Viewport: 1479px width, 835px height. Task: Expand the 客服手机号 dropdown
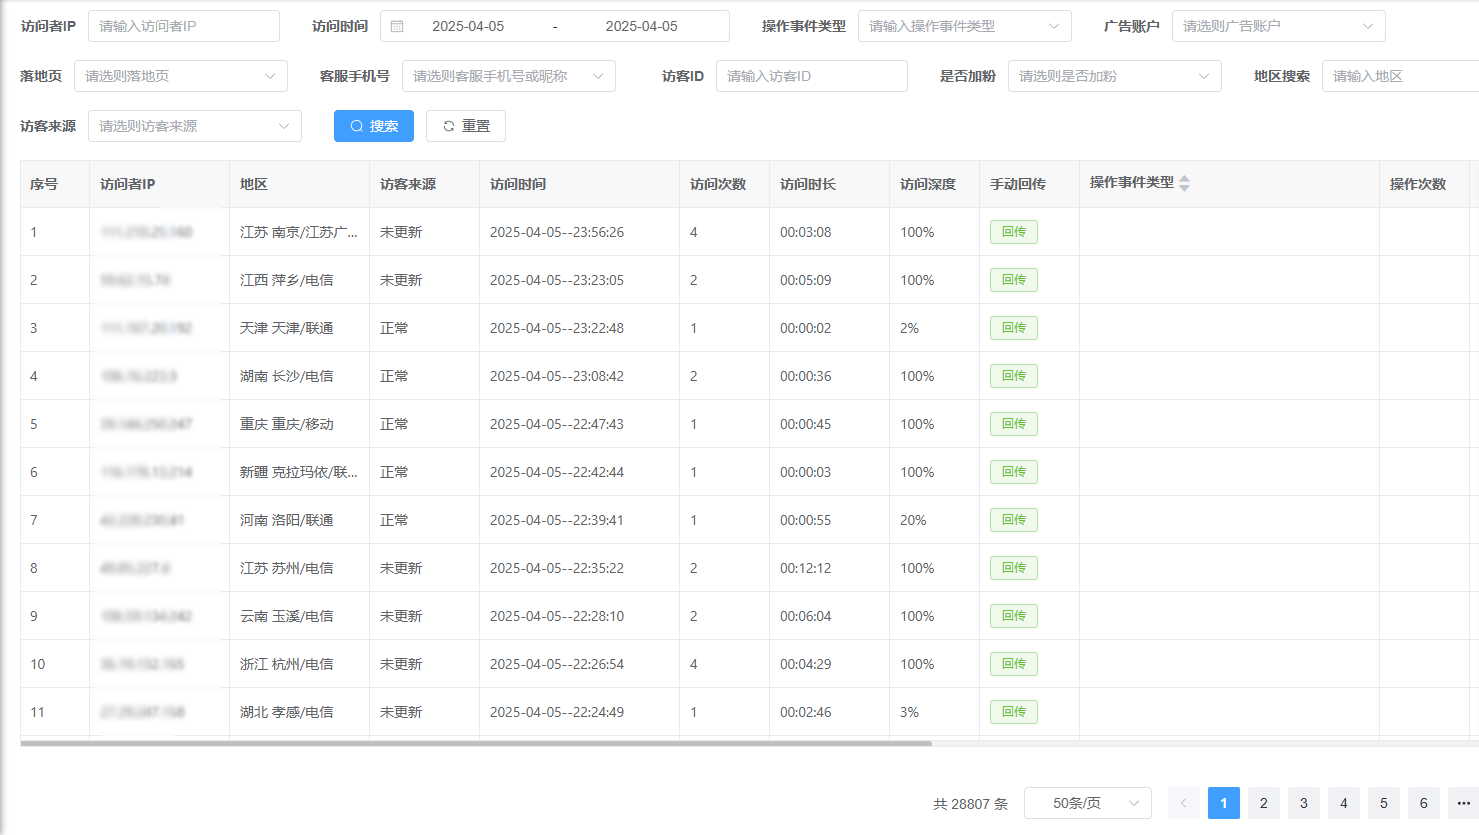click(508, 76)
